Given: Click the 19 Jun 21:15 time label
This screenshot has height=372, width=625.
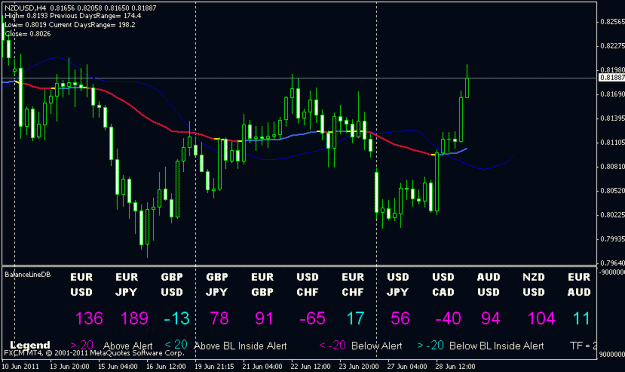Looking at the screenshot, I should click(214, 366).
